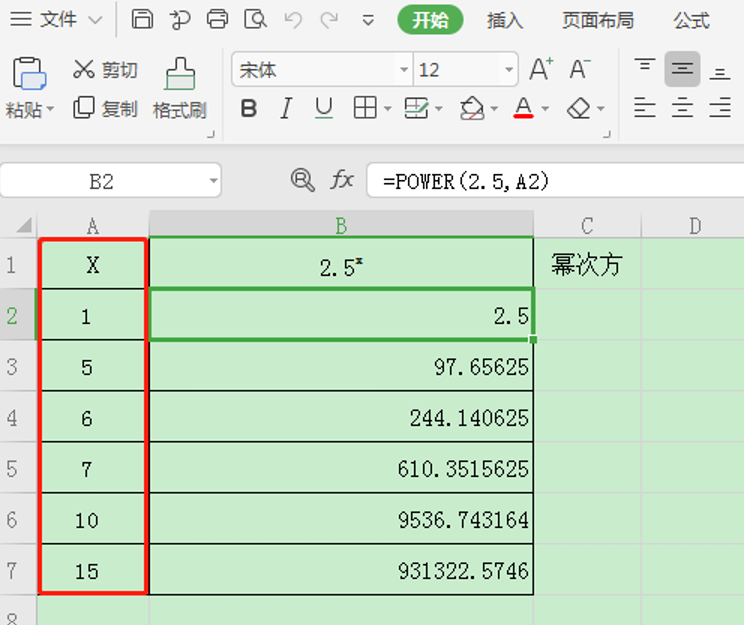Click cell containing 610.3515625
This screenshot has width=744, height=625.
pos(341,468)
